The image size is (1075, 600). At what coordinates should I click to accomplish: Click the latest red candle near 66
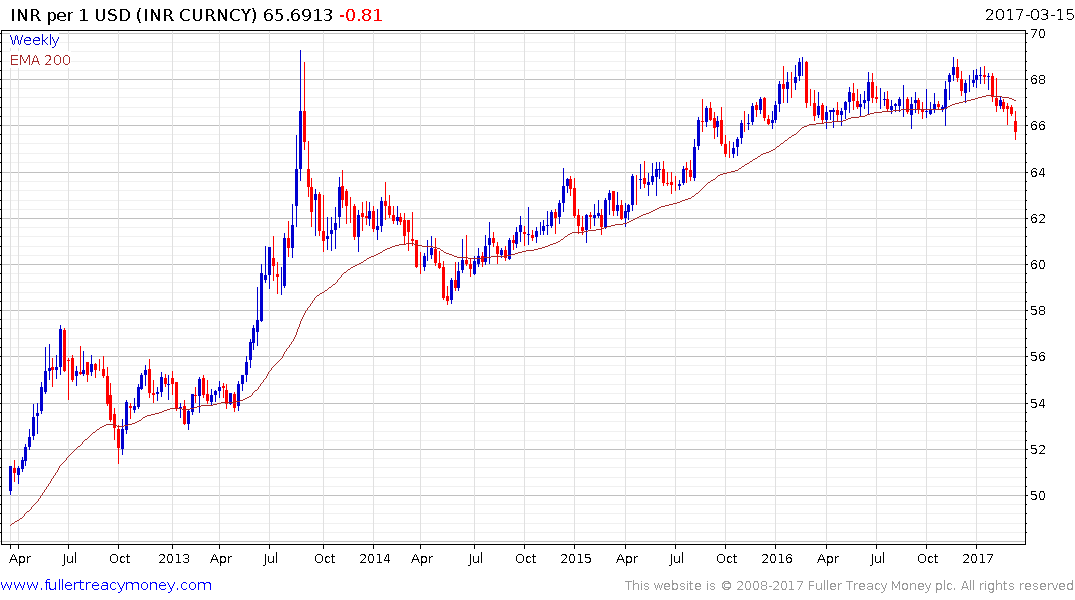click(1015, 126)
